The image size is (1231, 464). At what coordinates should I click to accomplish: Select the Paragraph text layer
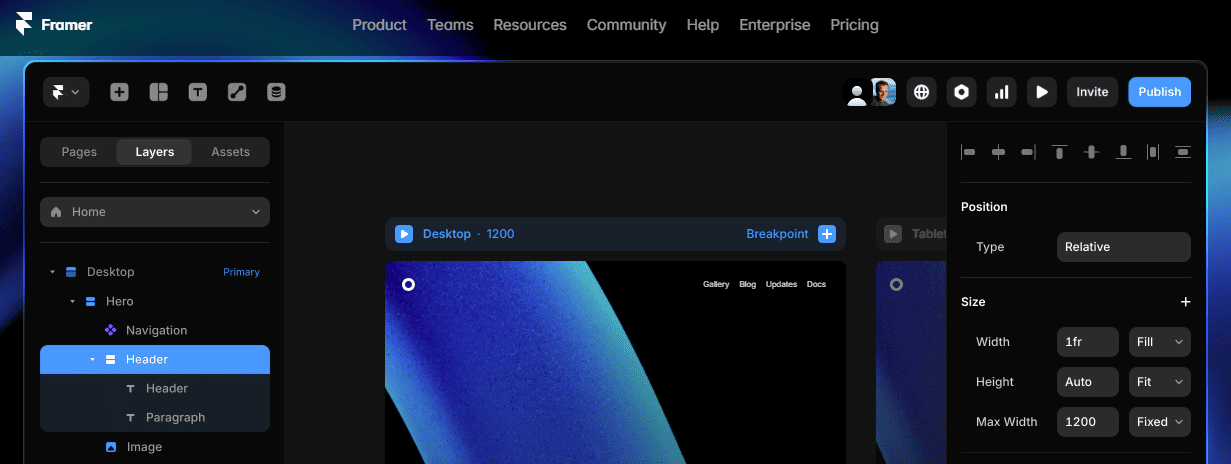pyautogui.click(x=155, y=417)
